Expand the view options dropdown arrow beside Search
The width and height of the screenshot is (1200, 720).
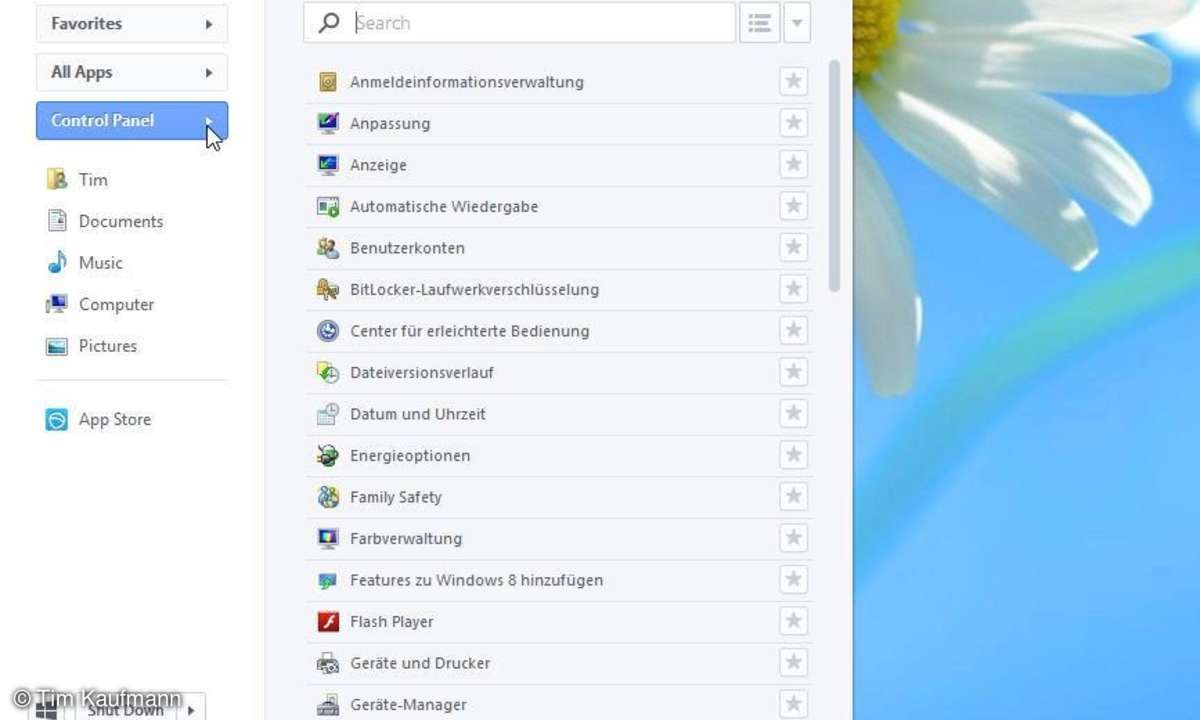pos(797,23)
